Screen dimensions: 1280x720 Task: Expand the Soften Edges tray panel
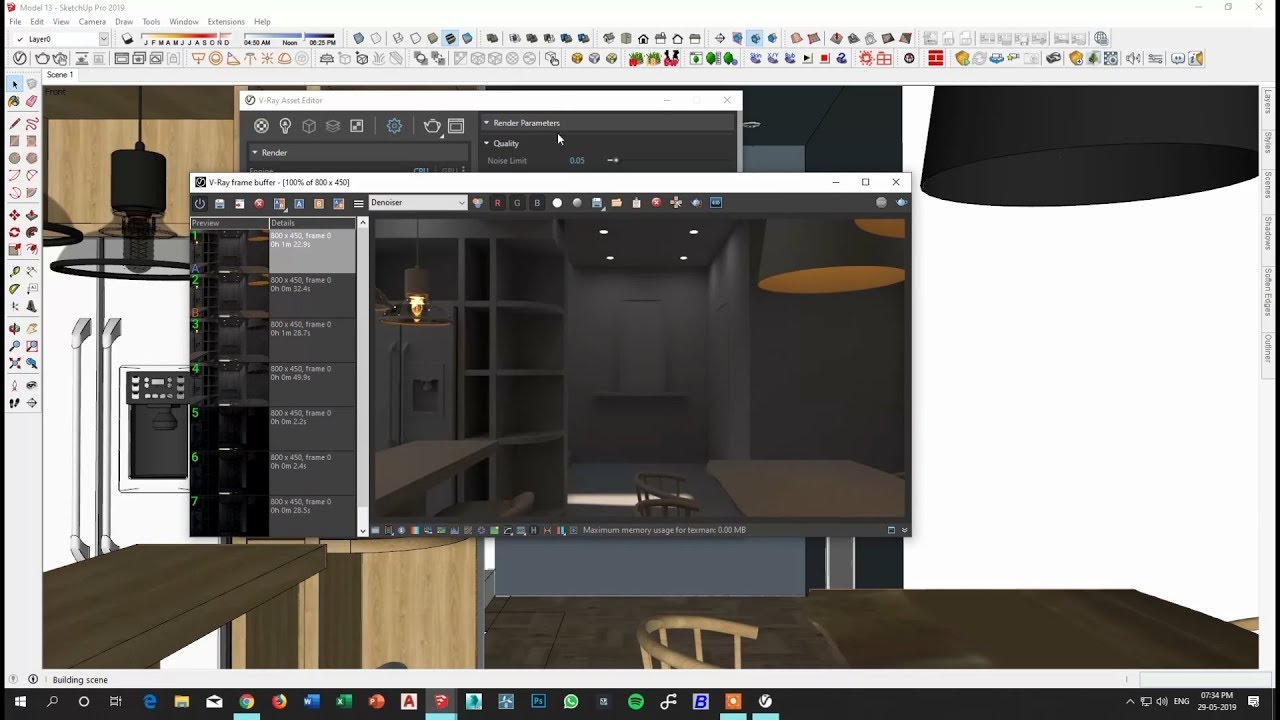1268,291
